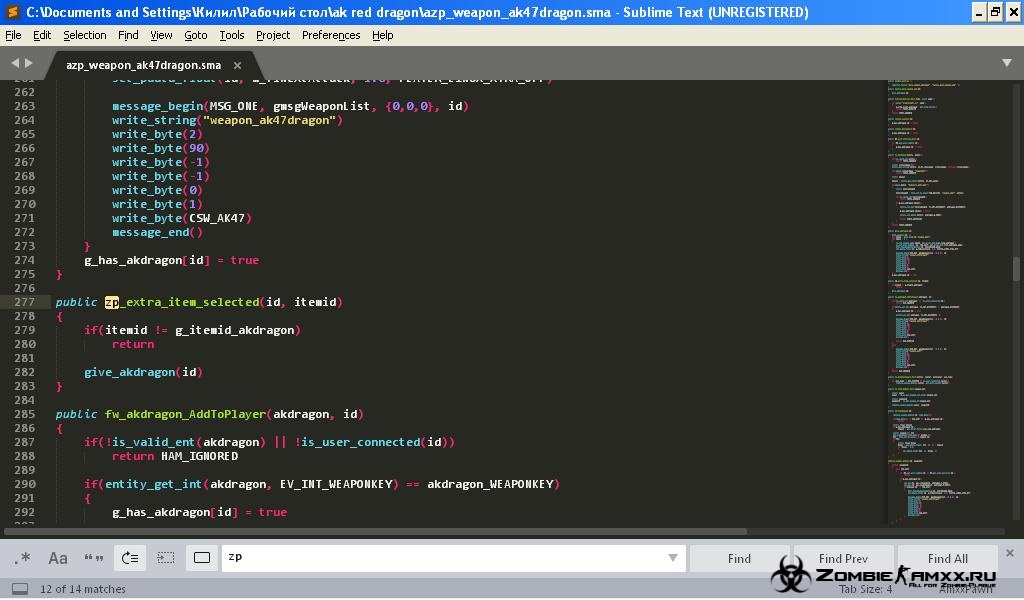The width and height of the screenshot is (1024, 600).
Task: Open the find history dropdown arrow
Action: click(x=673, y=558)
